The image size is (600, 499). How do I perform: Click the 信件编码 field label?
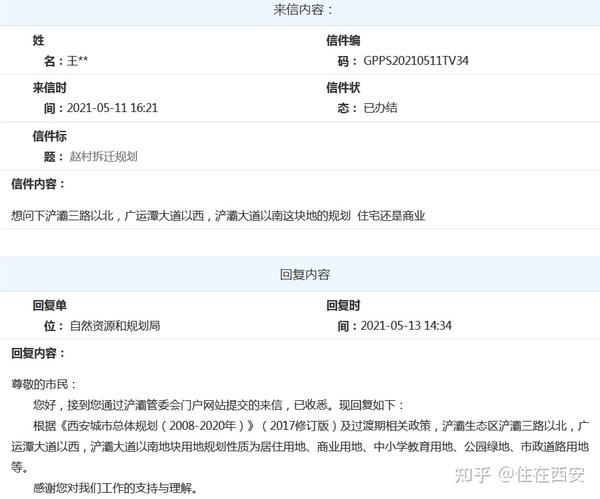(x=343, y=51)
